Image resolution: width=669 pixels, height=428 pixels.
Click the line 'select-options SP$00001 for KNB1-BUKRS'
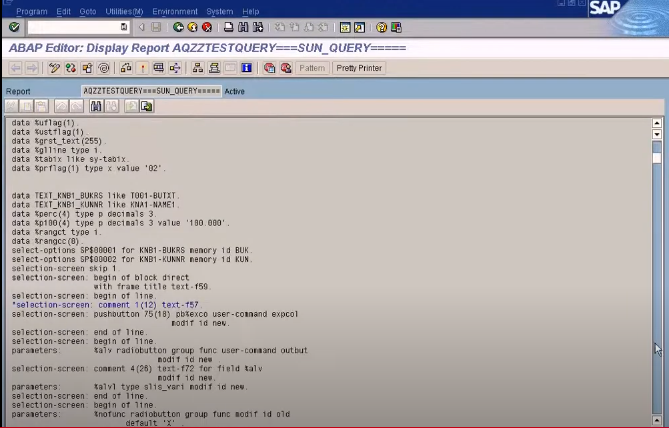[132, 250]
